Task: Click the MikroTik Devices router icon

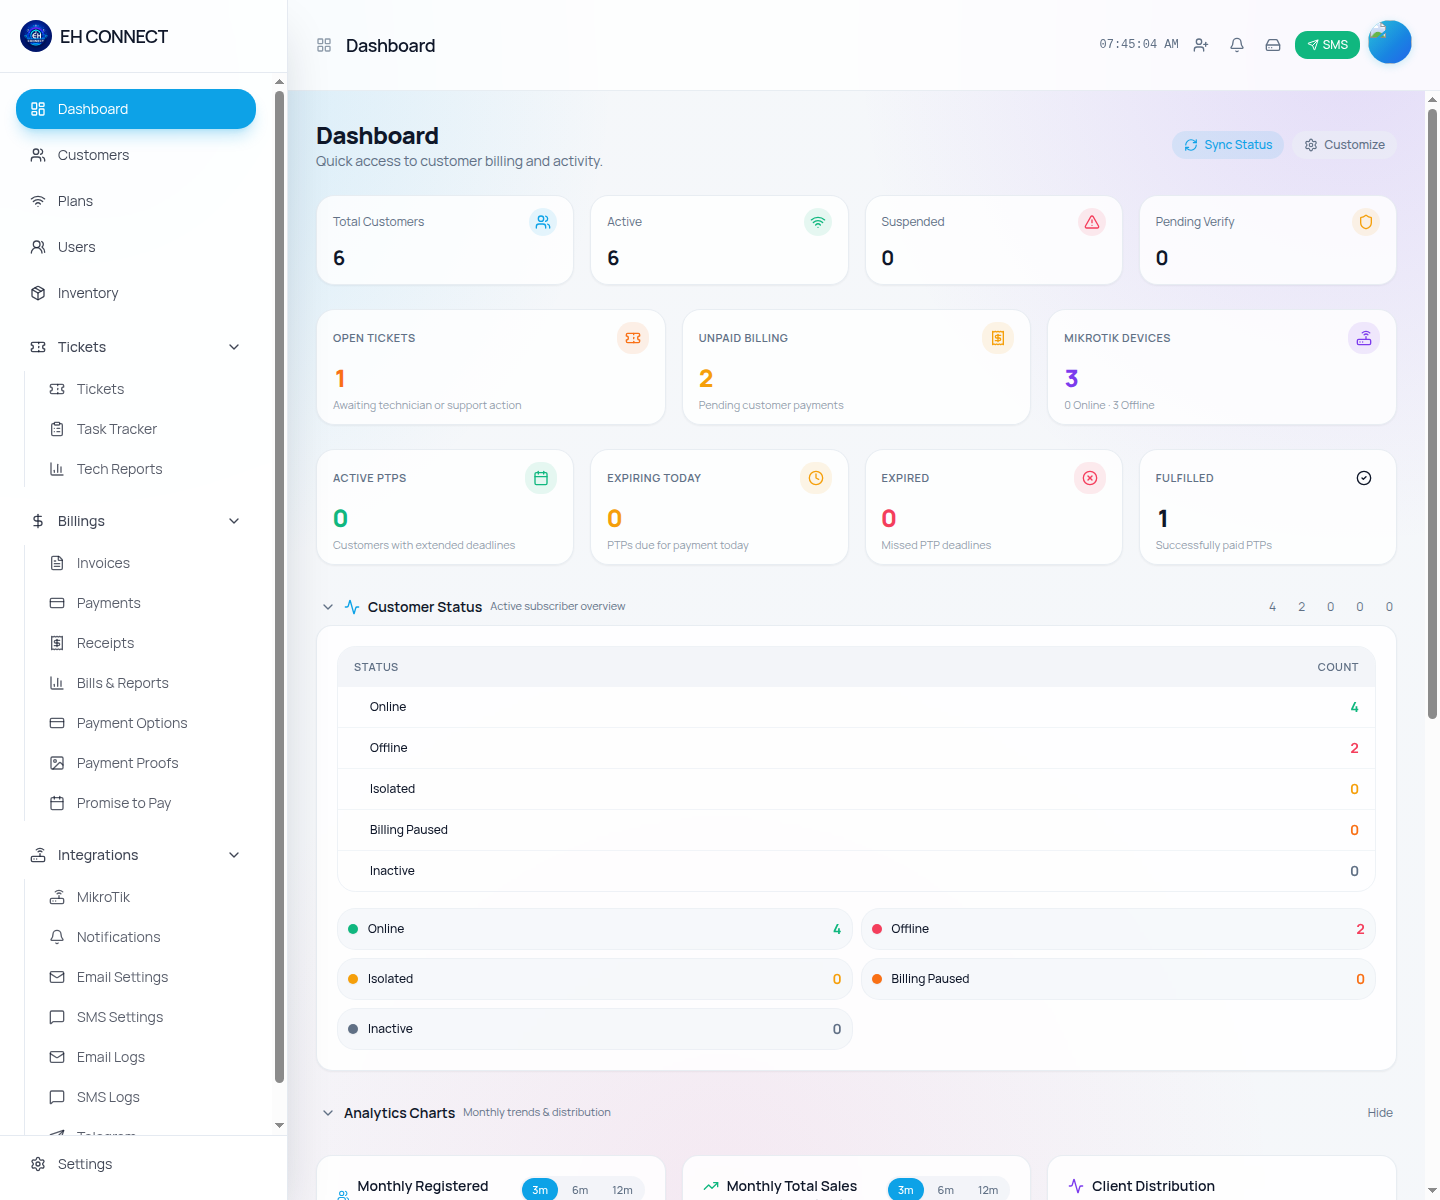Action: point(1364,338)
